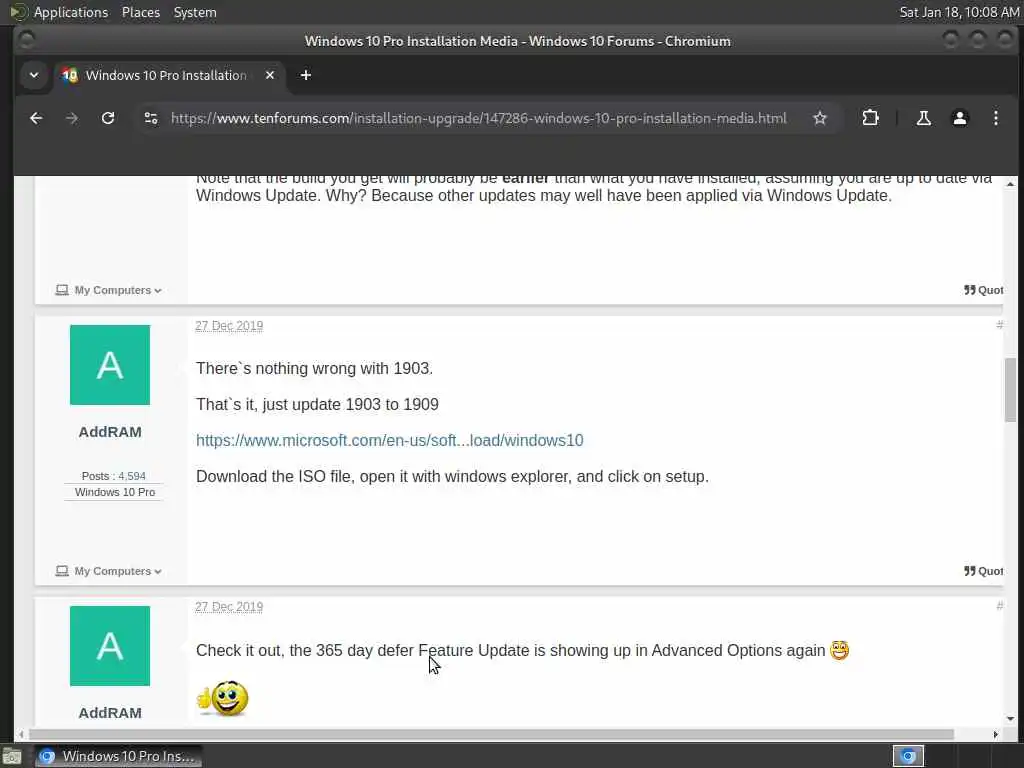Click the scroll down arrow on page scrollbar
Image resolution: width=1024 pixels, height=768 pixels.
(1010, 719)
